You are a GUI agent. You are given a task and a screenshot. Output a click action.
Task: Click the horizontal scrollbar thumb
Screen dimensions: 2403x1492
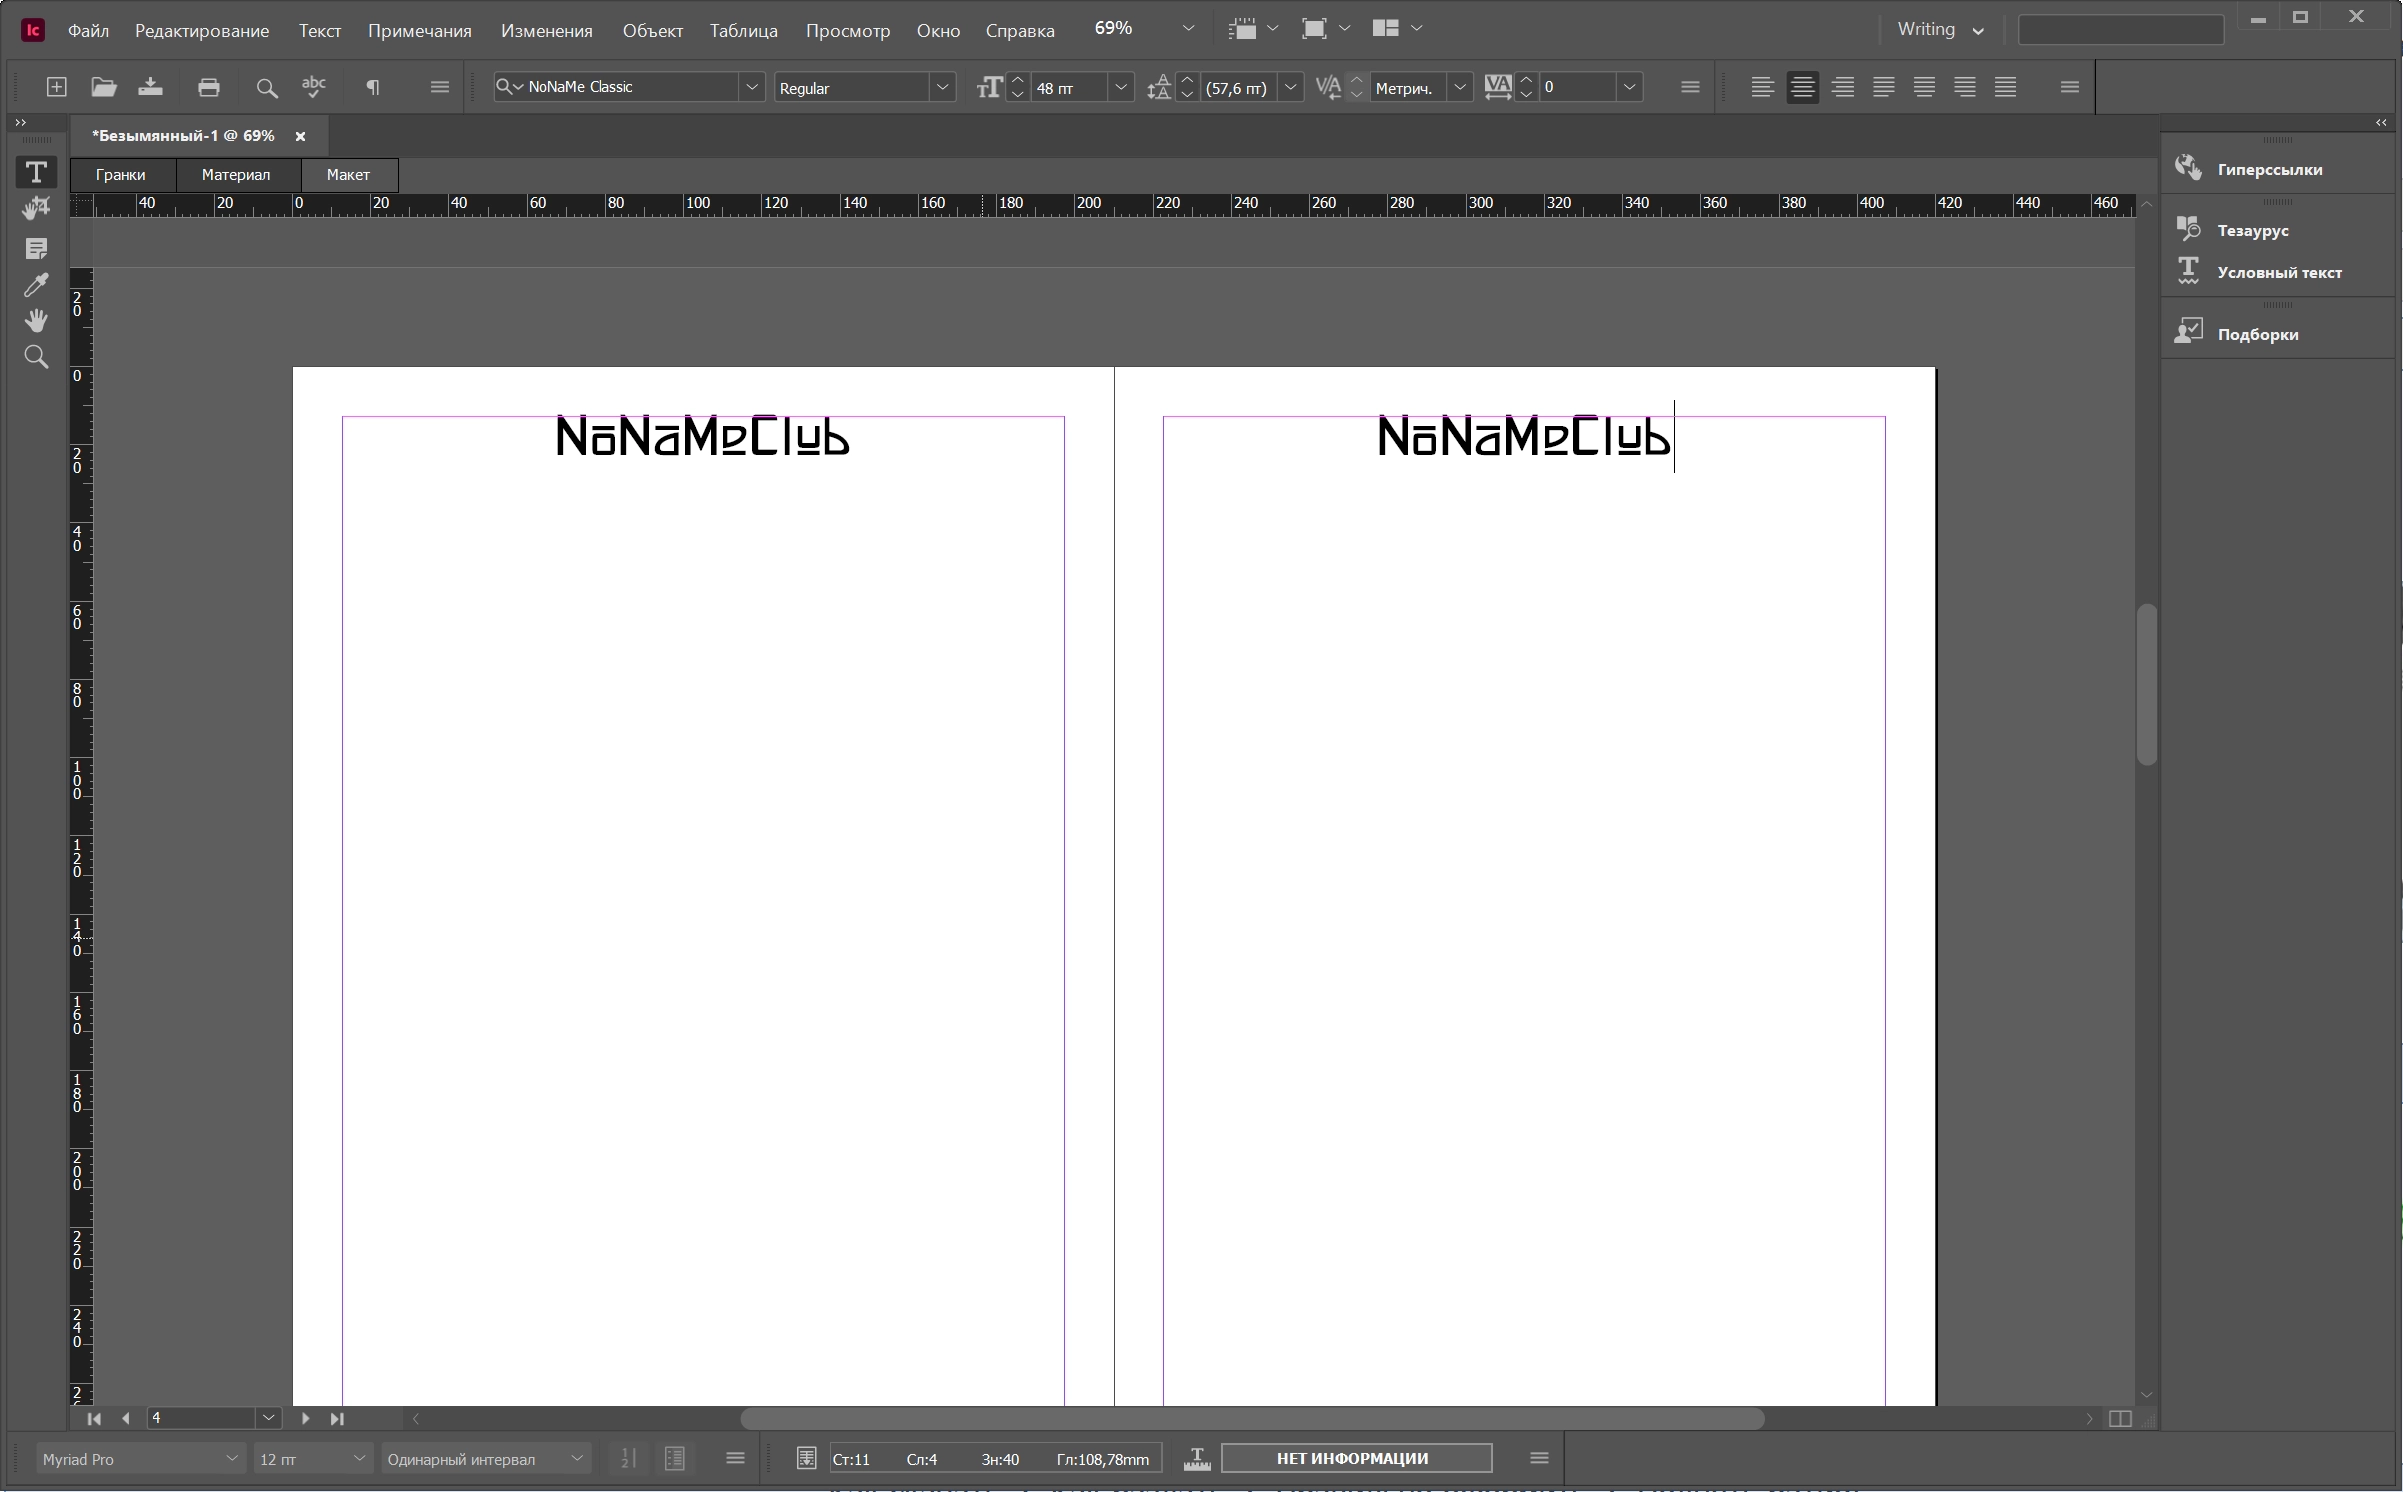1252,1418
